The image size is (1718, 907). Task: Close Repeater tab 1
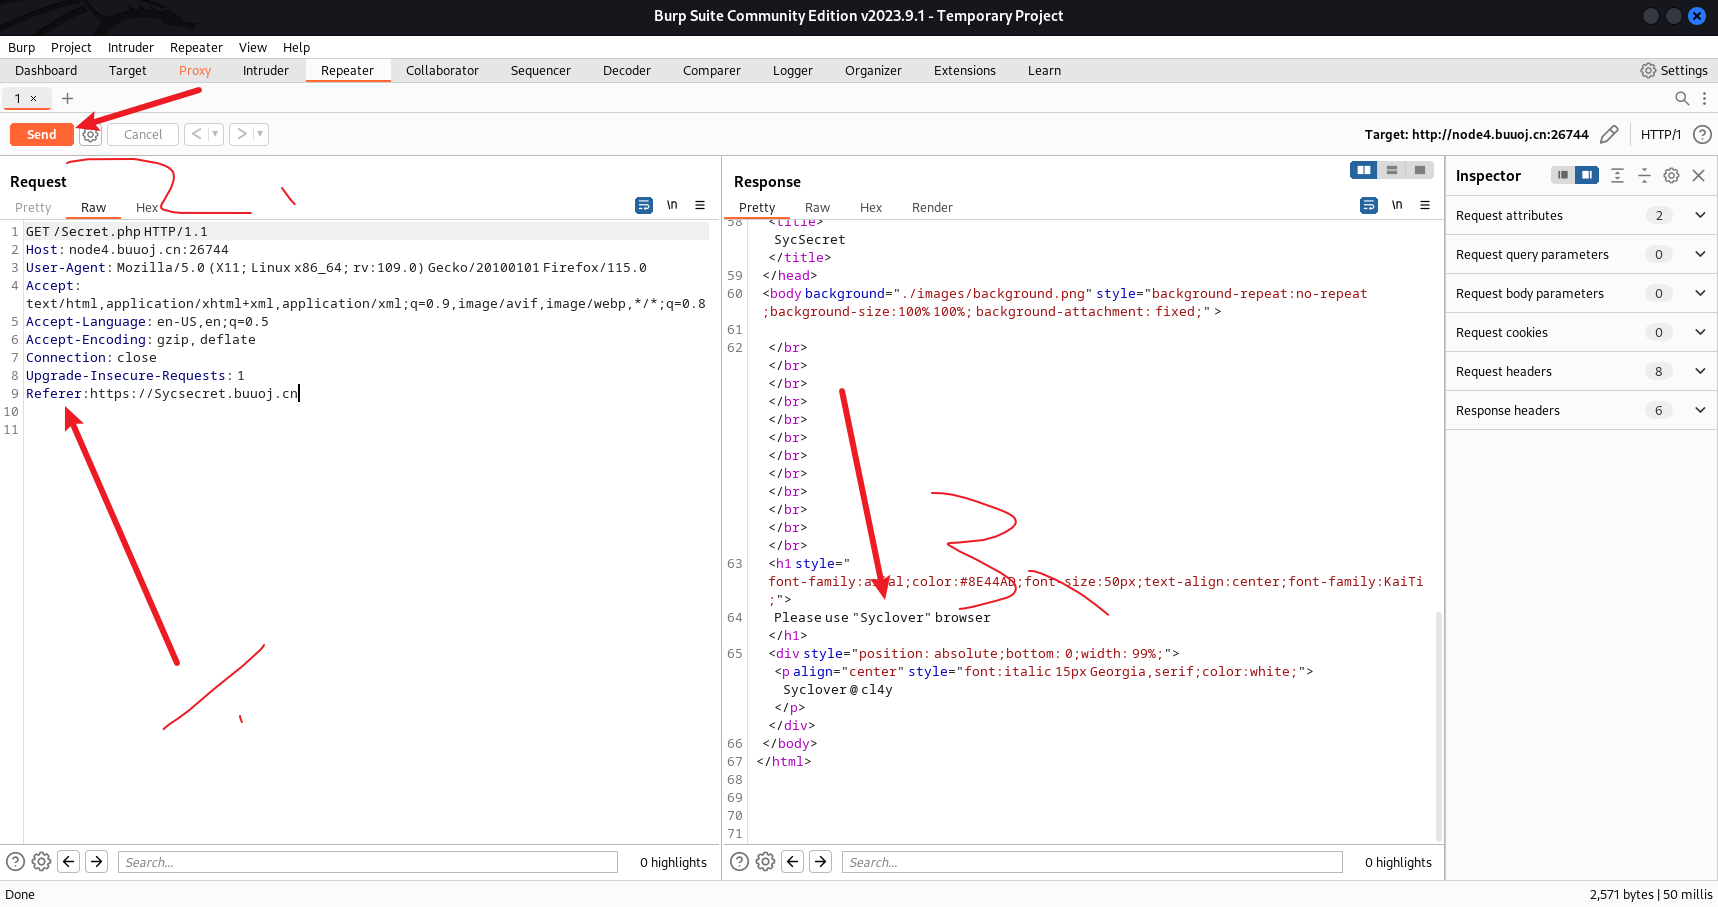pyautogui.click(x=34, y=98)
